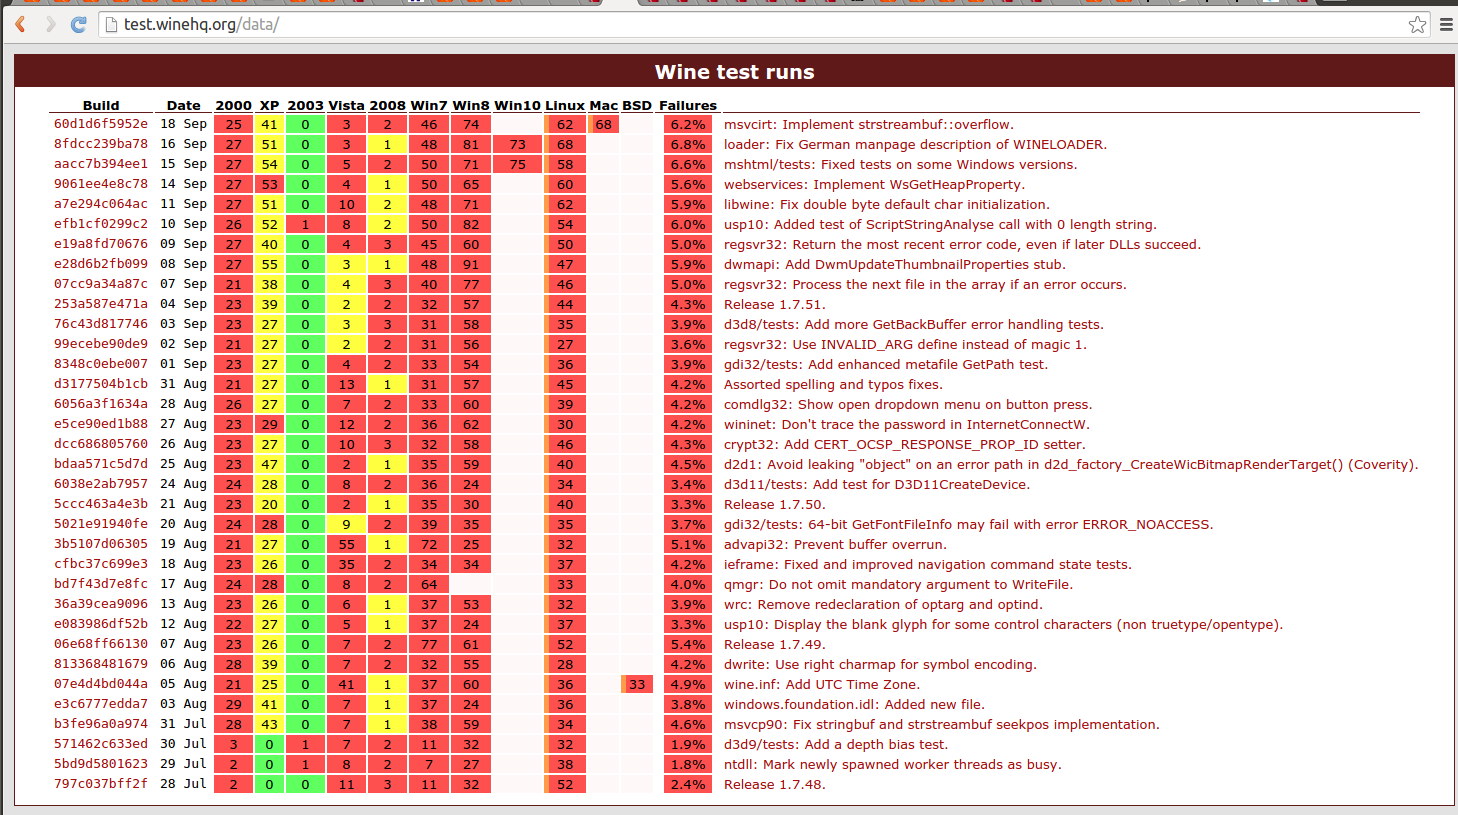Screen dimensions: 1458x815
Task: Click the Win7 cell showing 72
Action: pyautogui.click(x=429, y=544)
